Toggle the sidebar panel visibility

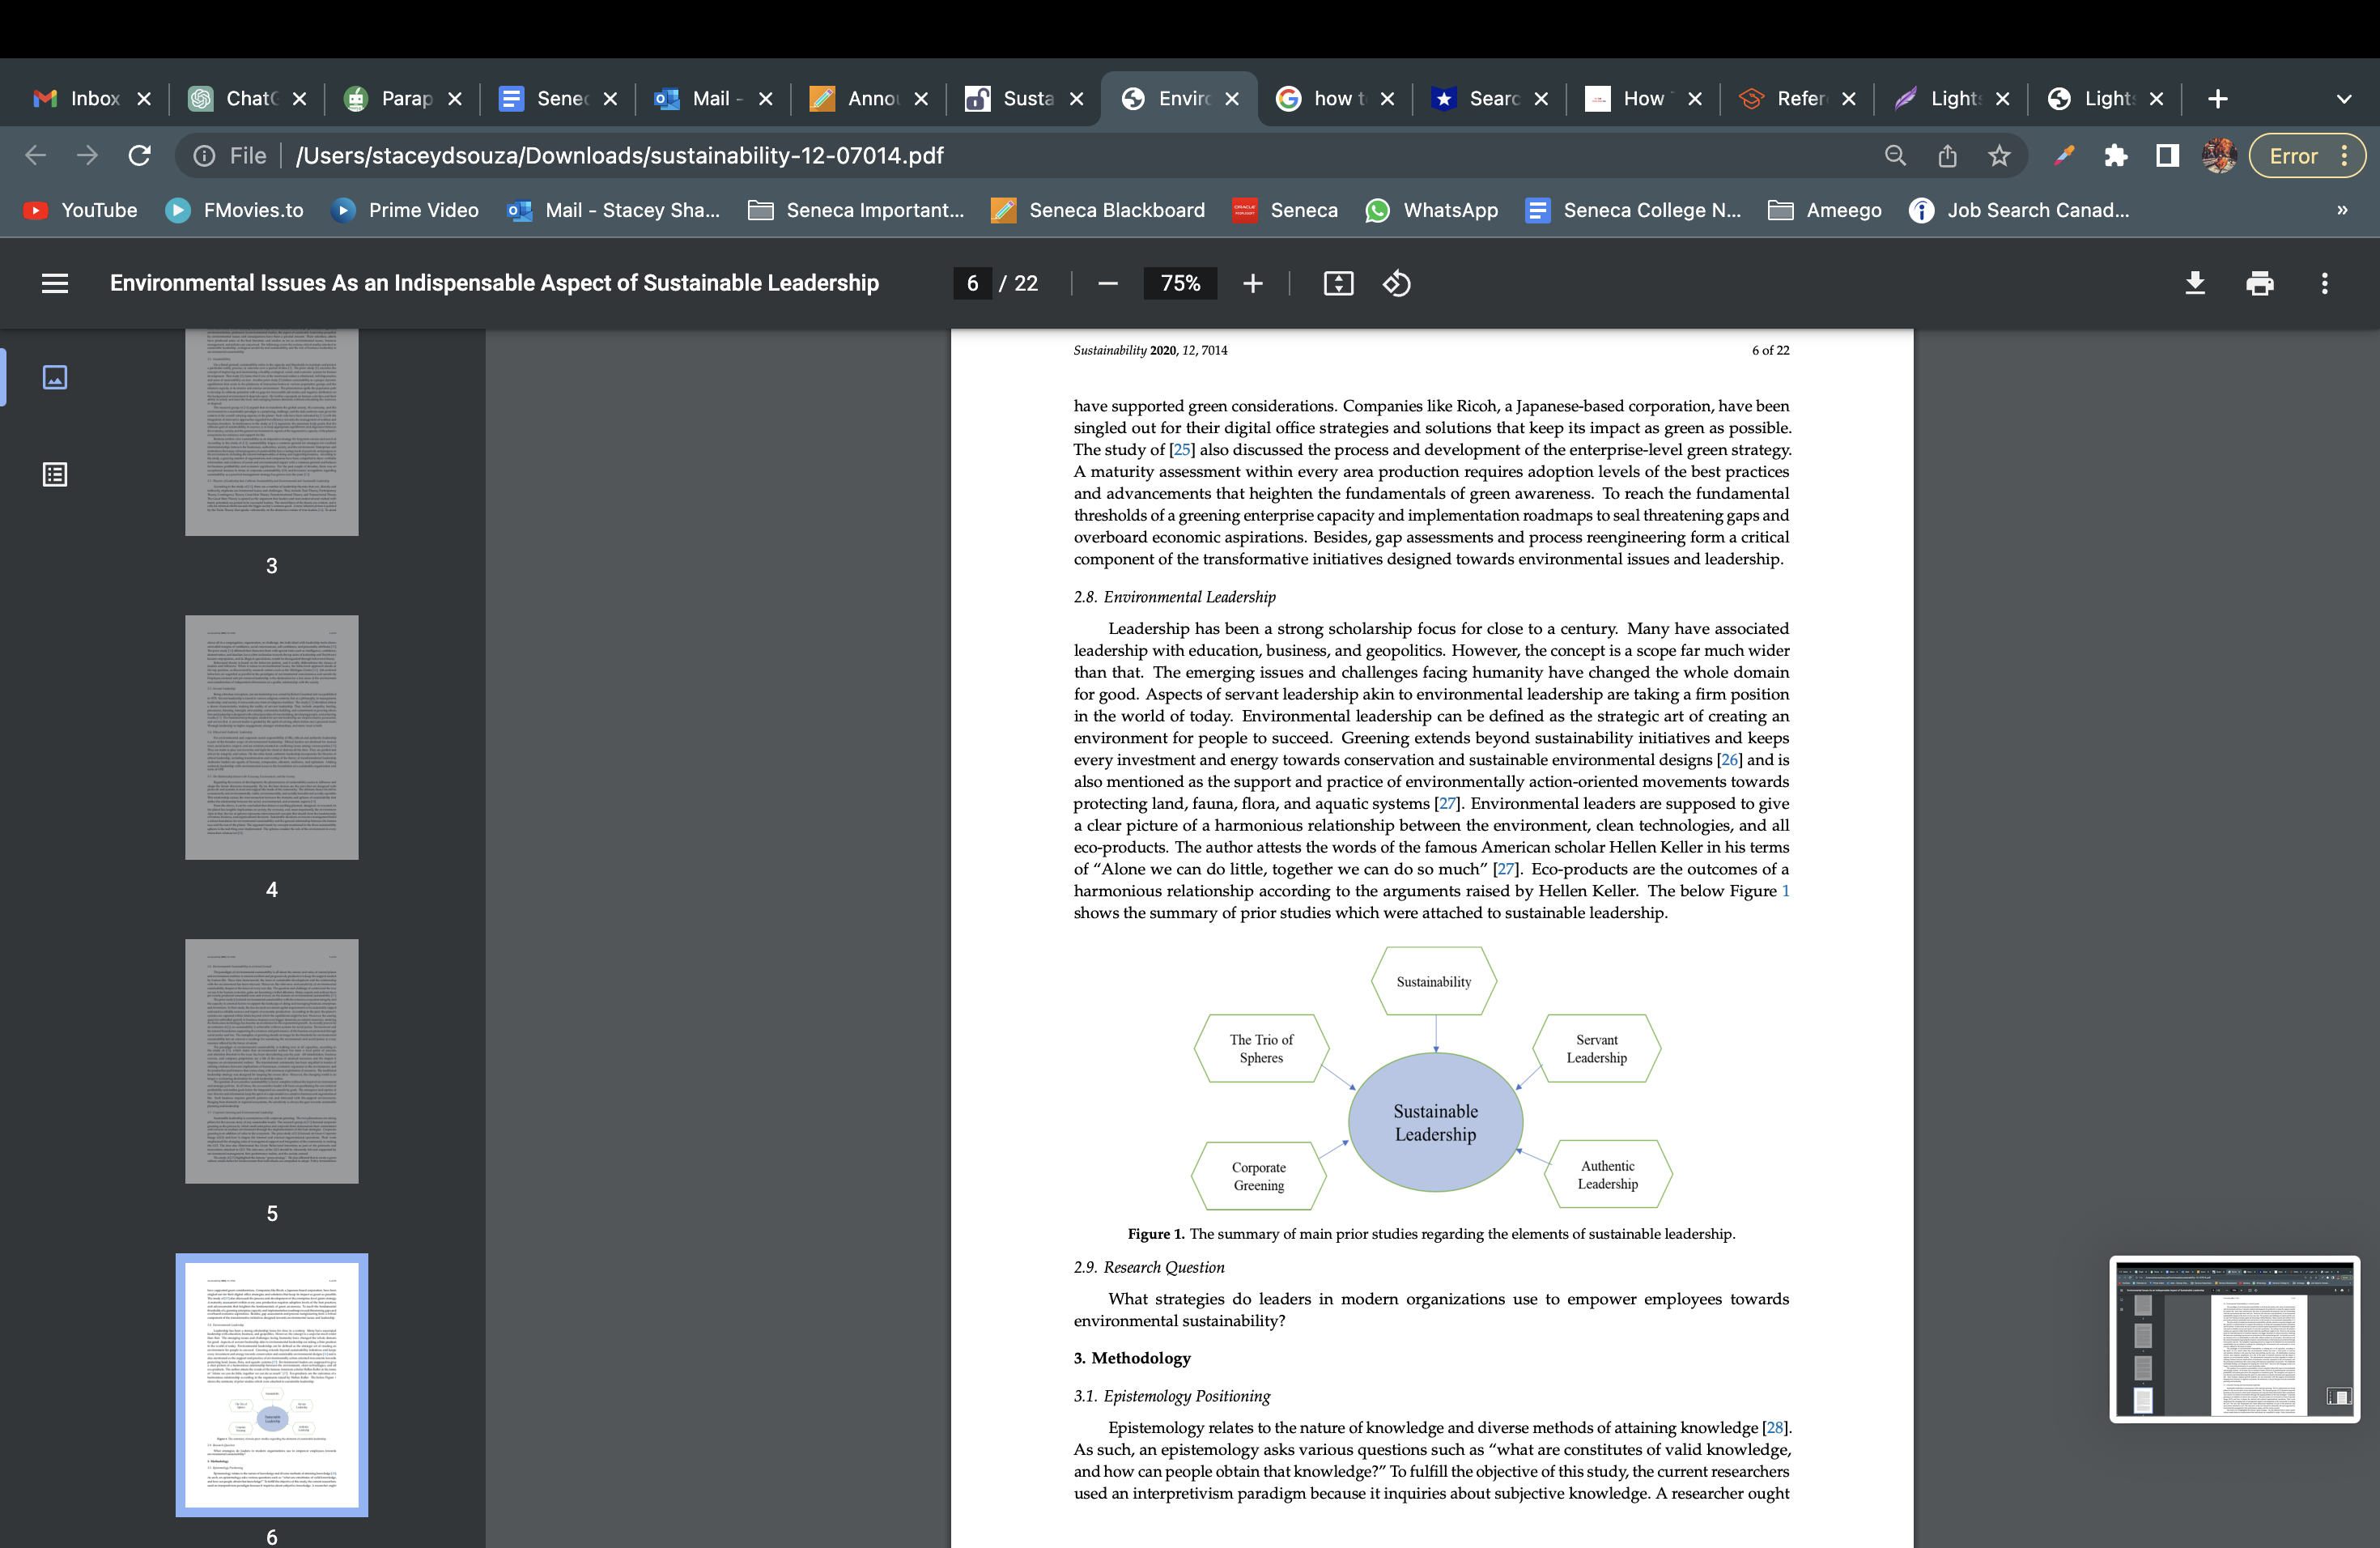pos(56,283)
